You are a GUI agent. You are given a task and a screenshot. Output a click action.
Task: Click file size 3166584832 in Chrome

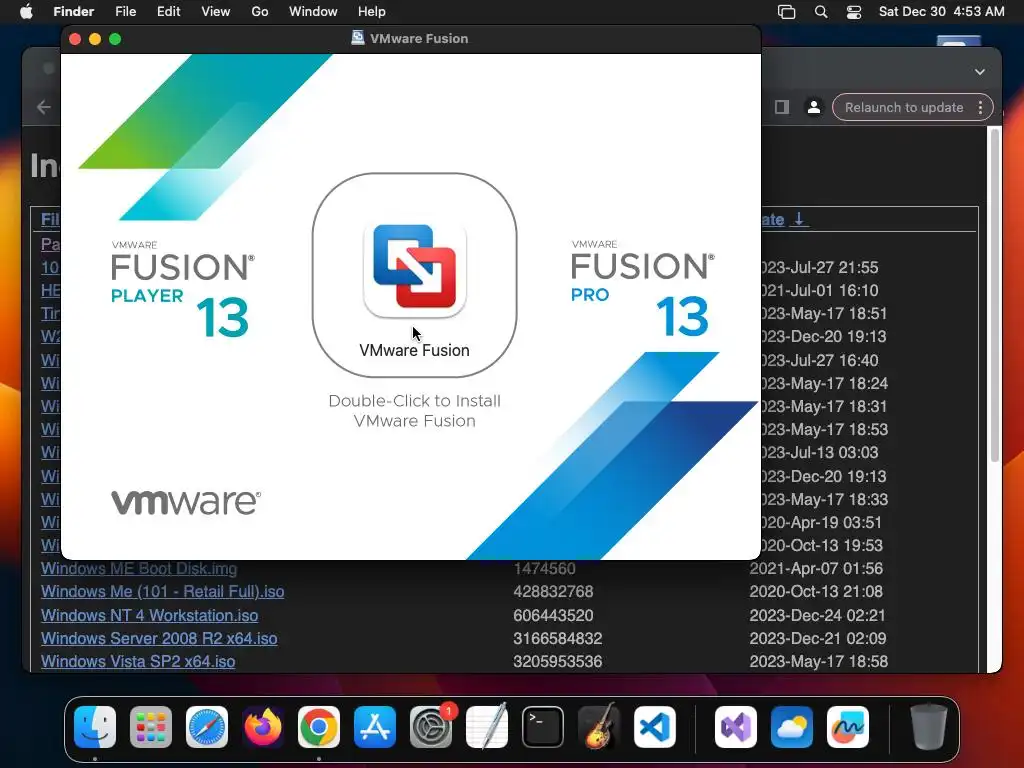[557, 638]
